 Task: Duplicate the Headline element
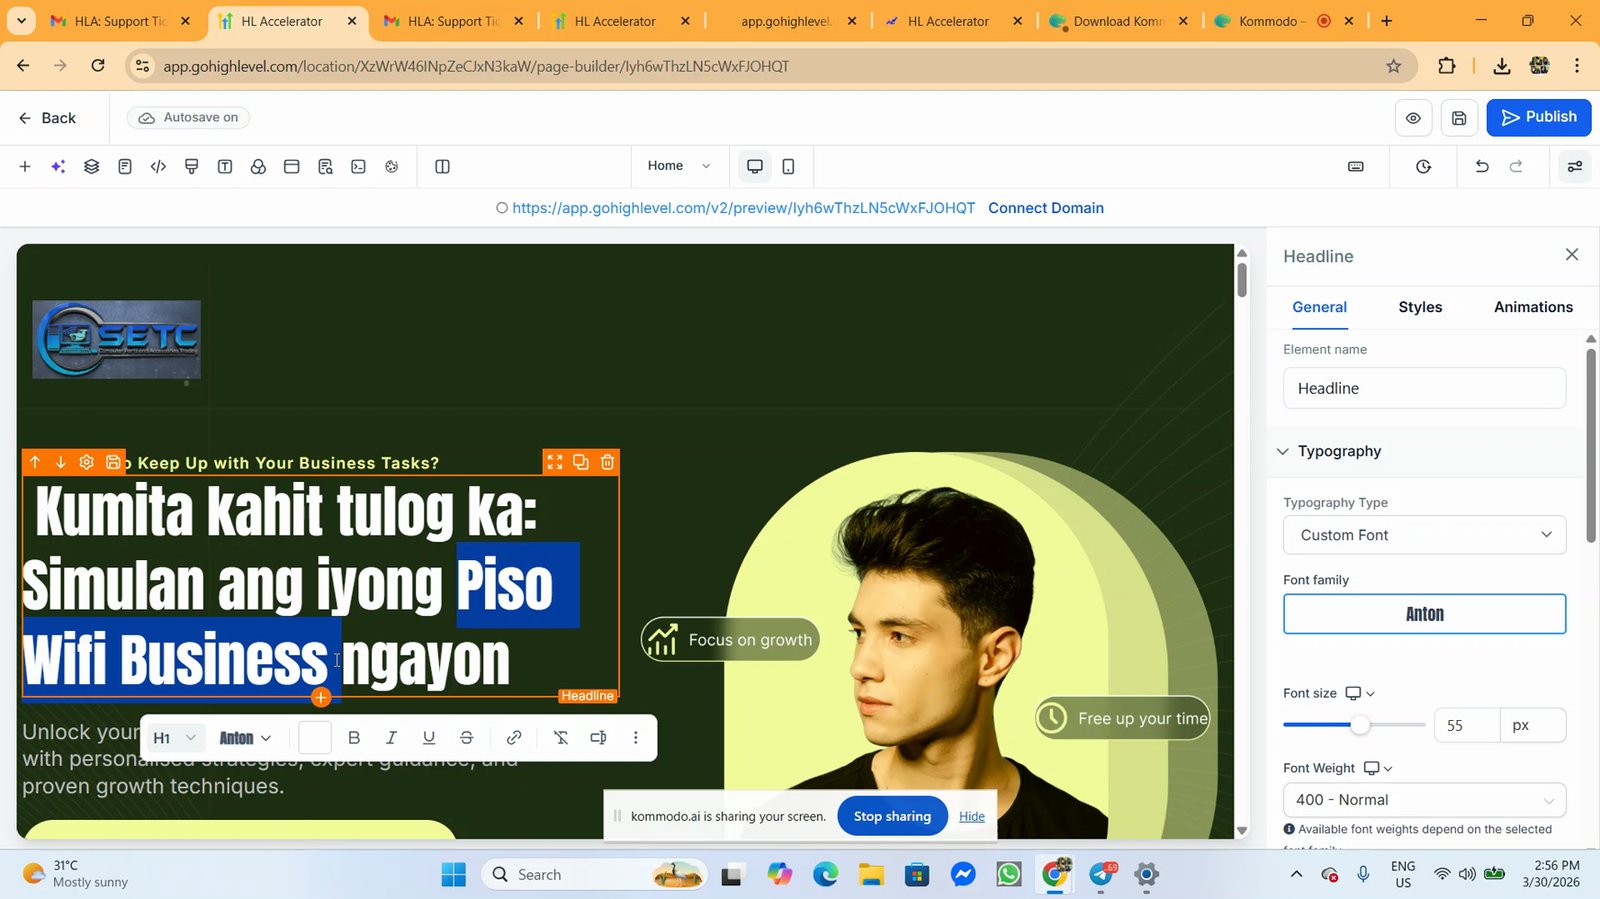[x=581, y=462]
